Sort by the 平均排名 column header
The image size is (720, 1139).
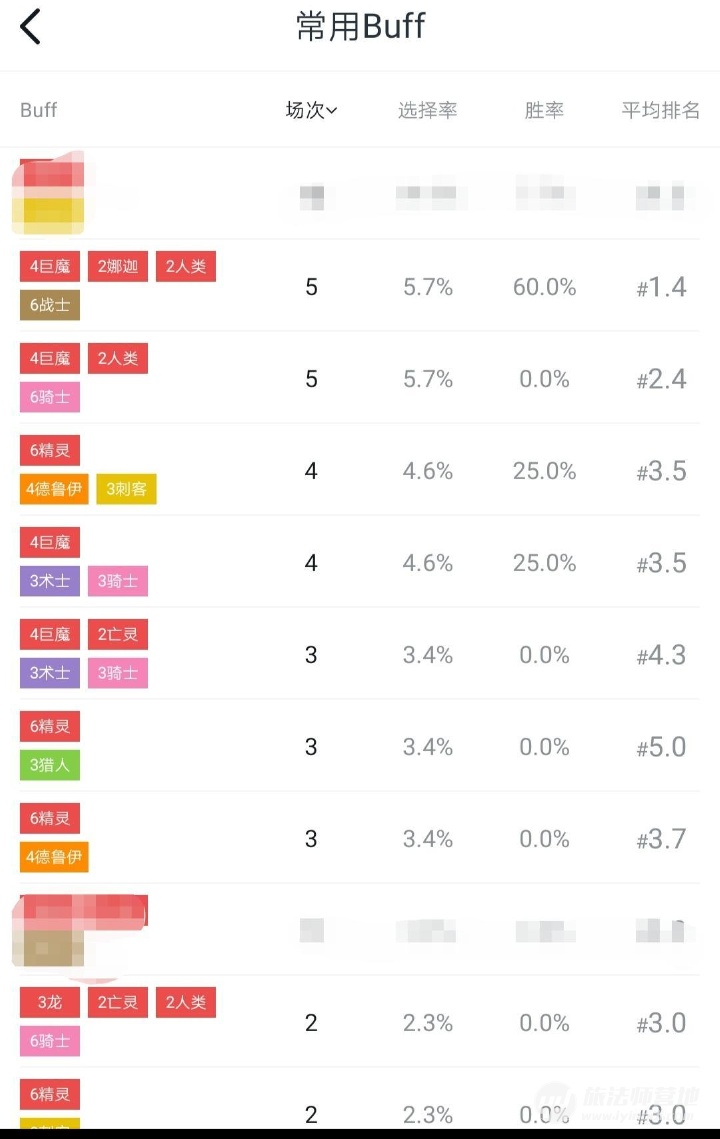660,110
